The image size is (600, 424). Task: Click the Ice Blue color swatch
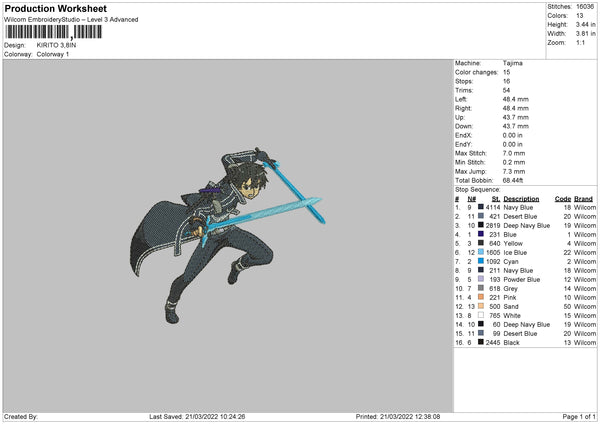point(481,252)
